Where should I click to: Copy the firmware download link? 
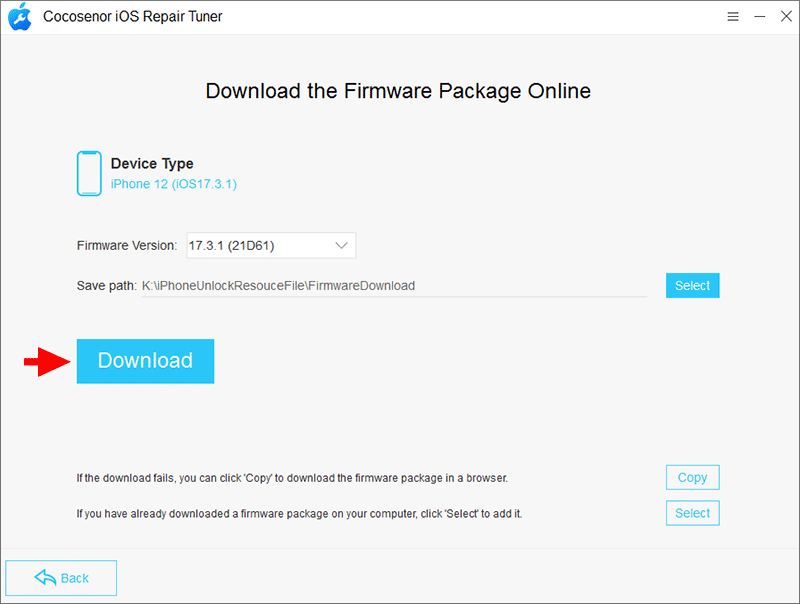point(692,477)
